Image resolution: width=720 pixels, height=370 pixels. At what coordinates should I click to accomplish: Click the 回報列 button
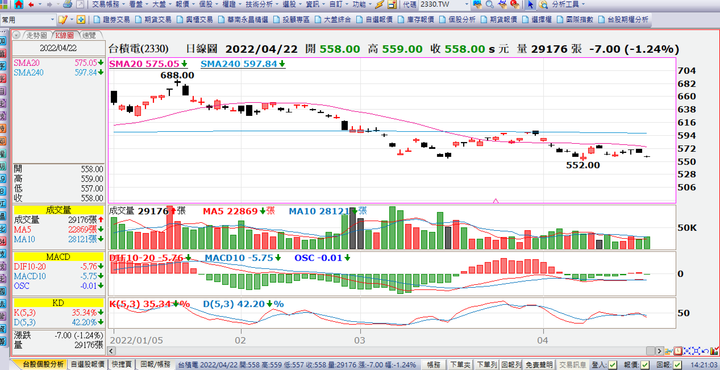coord(511,365)
